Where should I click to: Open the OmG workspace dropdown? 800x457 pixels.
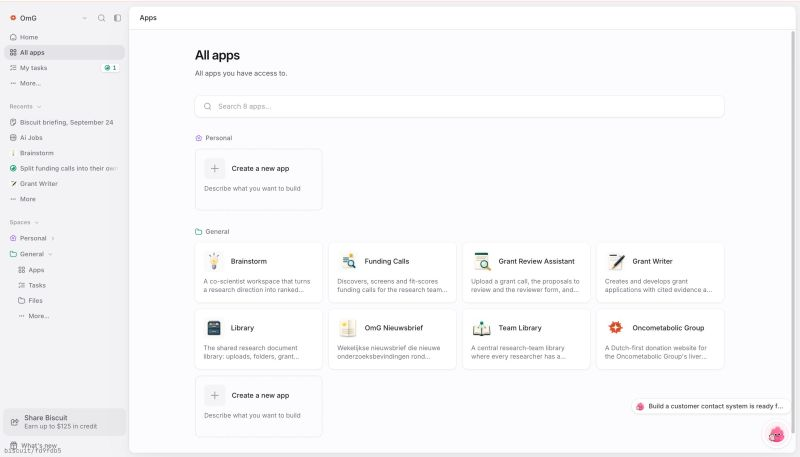(x=84, y=18)
